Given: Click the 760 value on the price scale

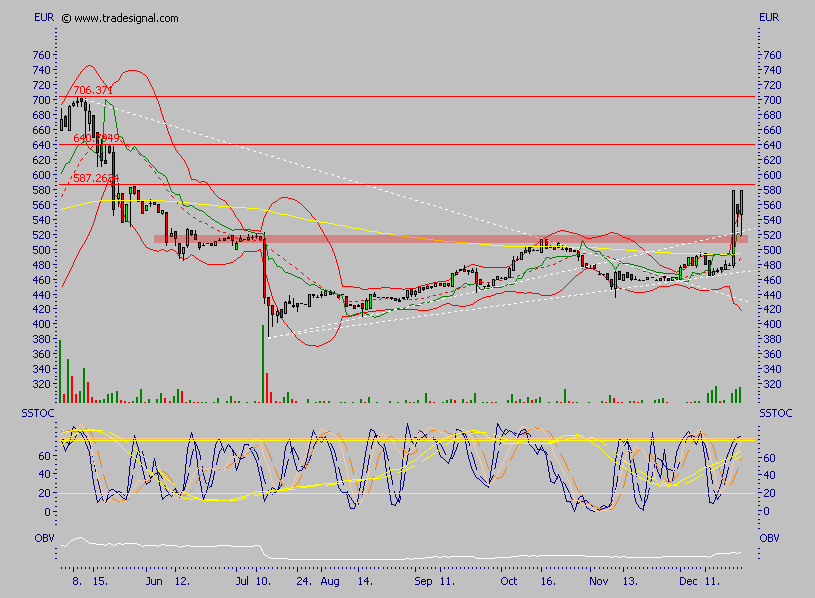Looking at the screenshot, I should 41,54.
